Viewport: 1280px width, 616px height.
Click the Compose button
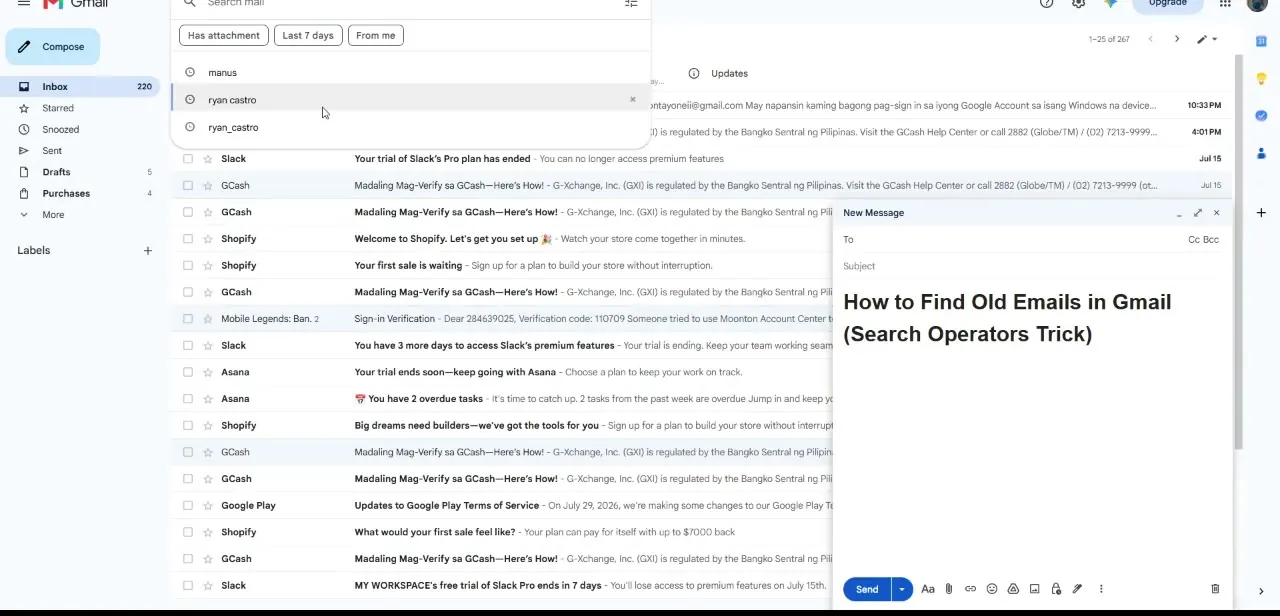pyautogui.click(x=52, y=47)
